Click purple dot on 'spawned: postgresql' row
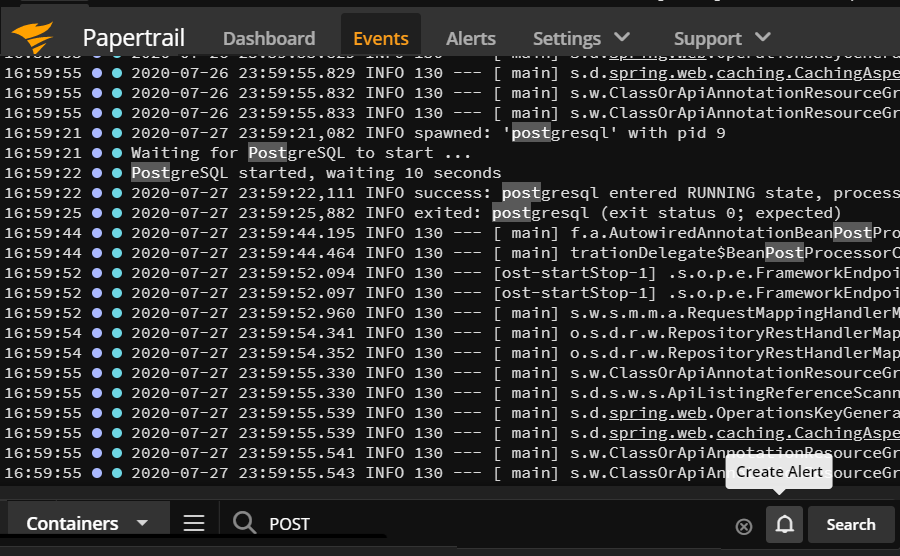The width and height of the screenshot is (900, 556). click(97, 133)
